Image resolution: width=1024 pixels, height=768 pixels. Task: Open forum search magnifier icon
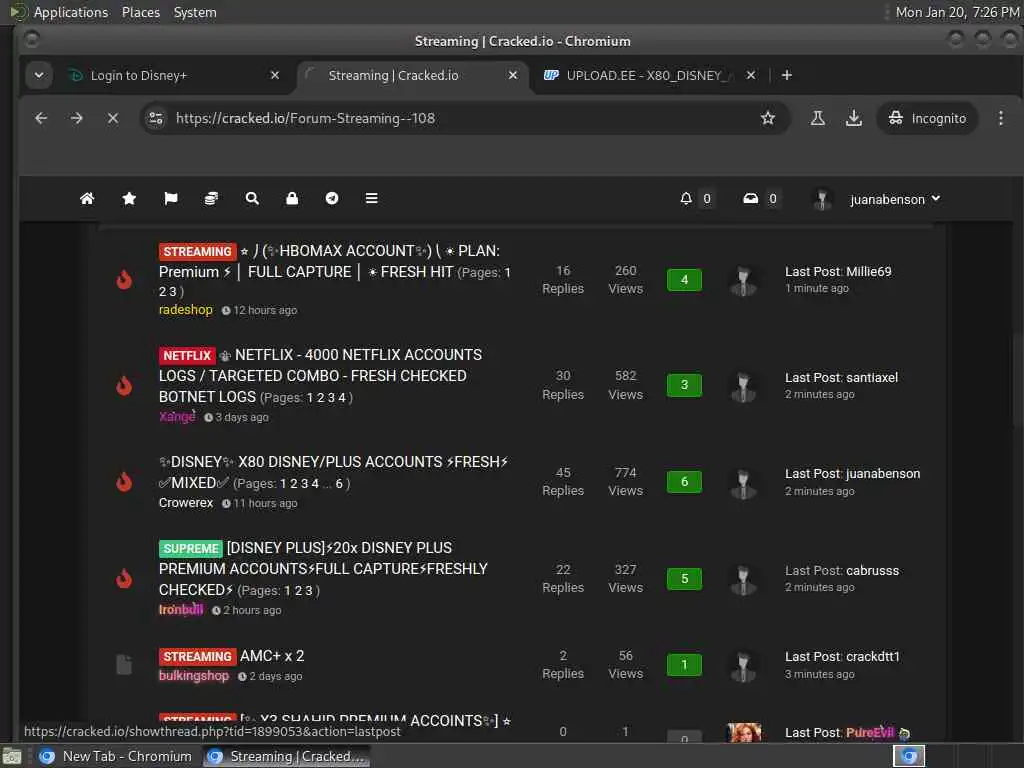pyautogui.click(x=252, y=199)
